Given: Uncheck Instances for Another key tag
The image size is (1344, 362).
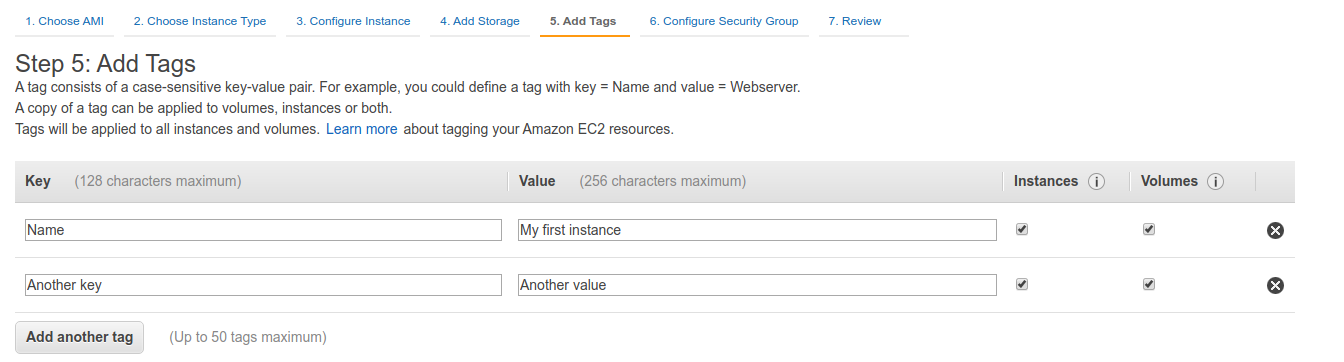Looking at the screenshot, I should pyautogui.click(x=1021, y=284).
